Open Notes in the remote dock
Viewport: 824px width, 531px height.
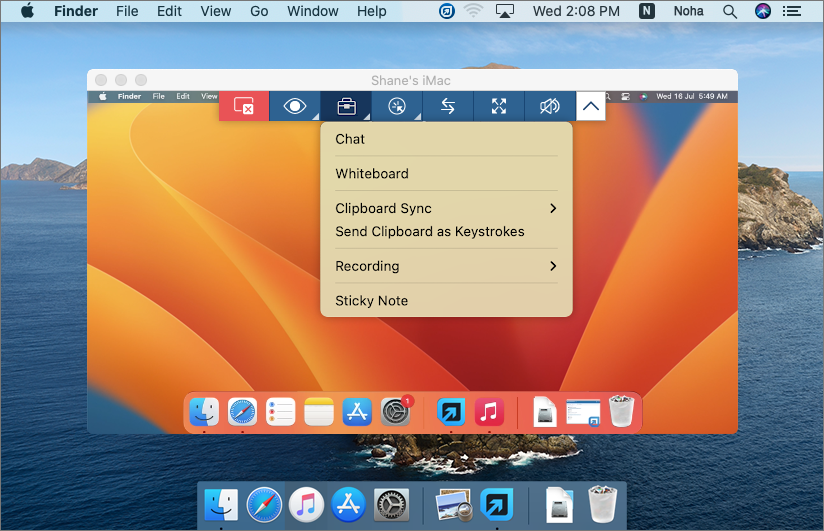(319, 411)
